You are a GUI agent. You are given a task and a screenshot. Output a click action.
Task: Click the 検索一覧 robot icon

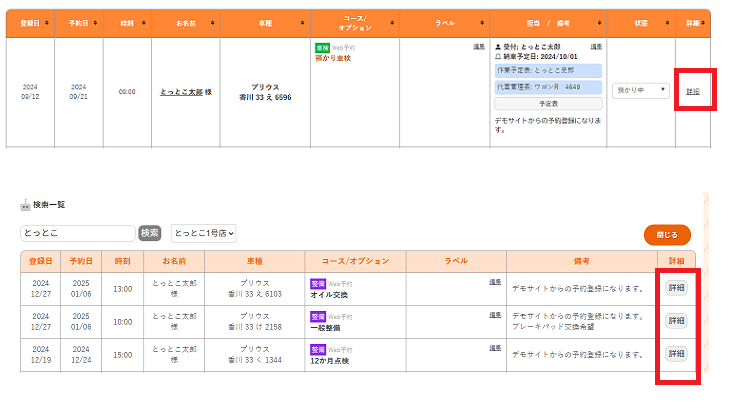click(x=25, y=205)
